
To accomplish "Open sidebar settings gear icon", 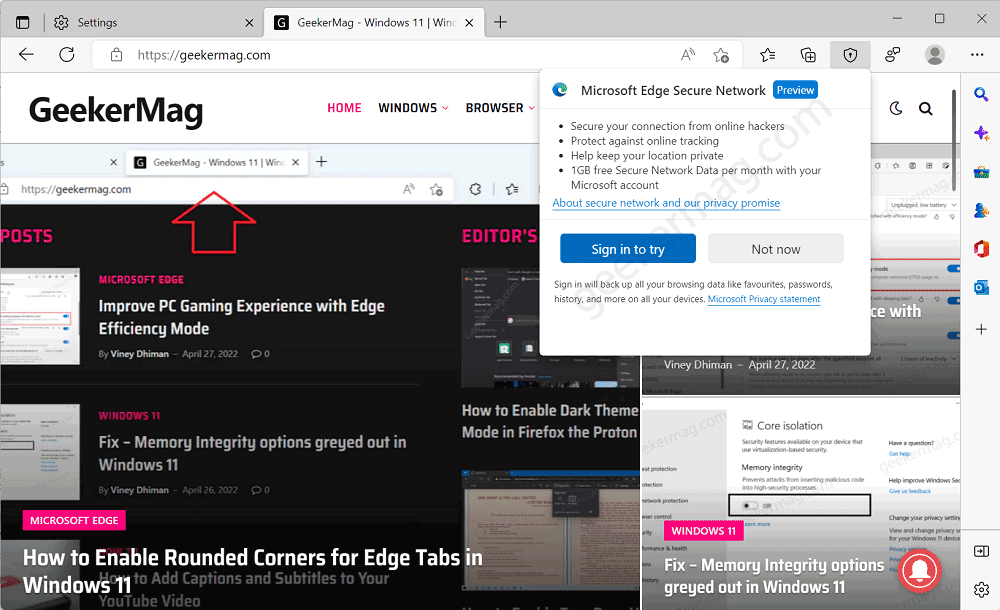I will point(981,590).
